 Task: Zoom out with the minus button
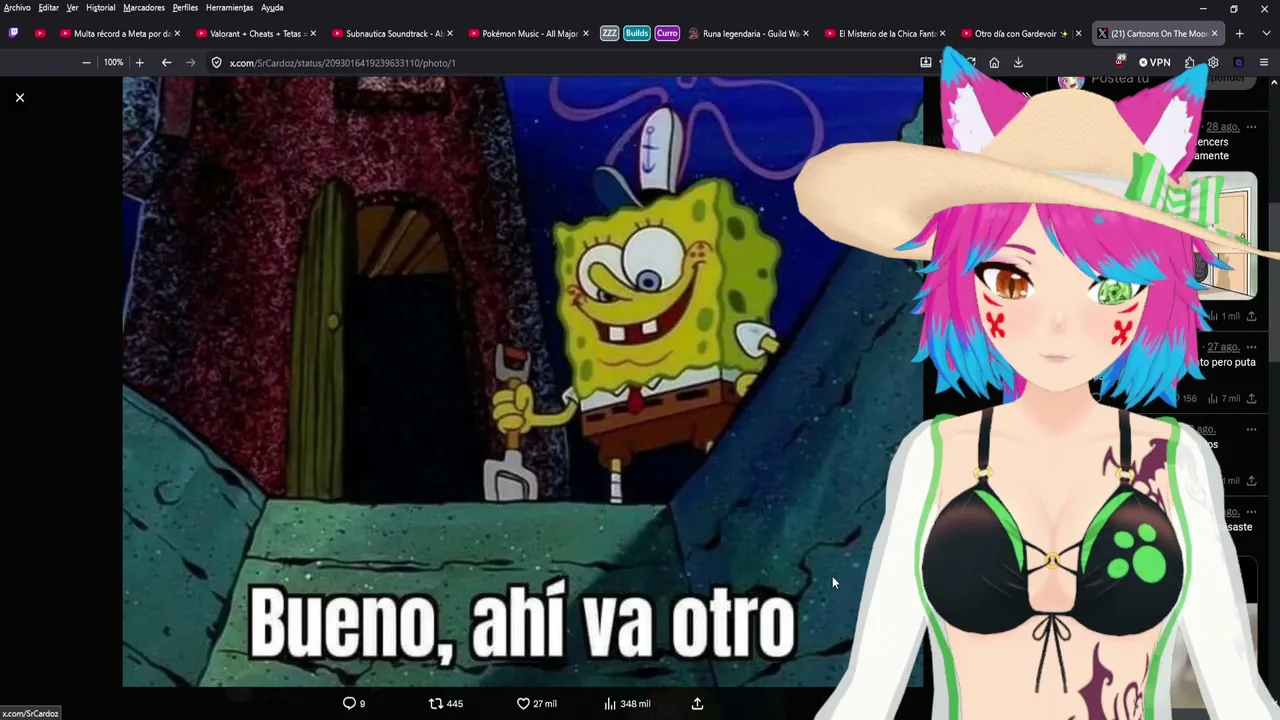(x=86, y=62)
